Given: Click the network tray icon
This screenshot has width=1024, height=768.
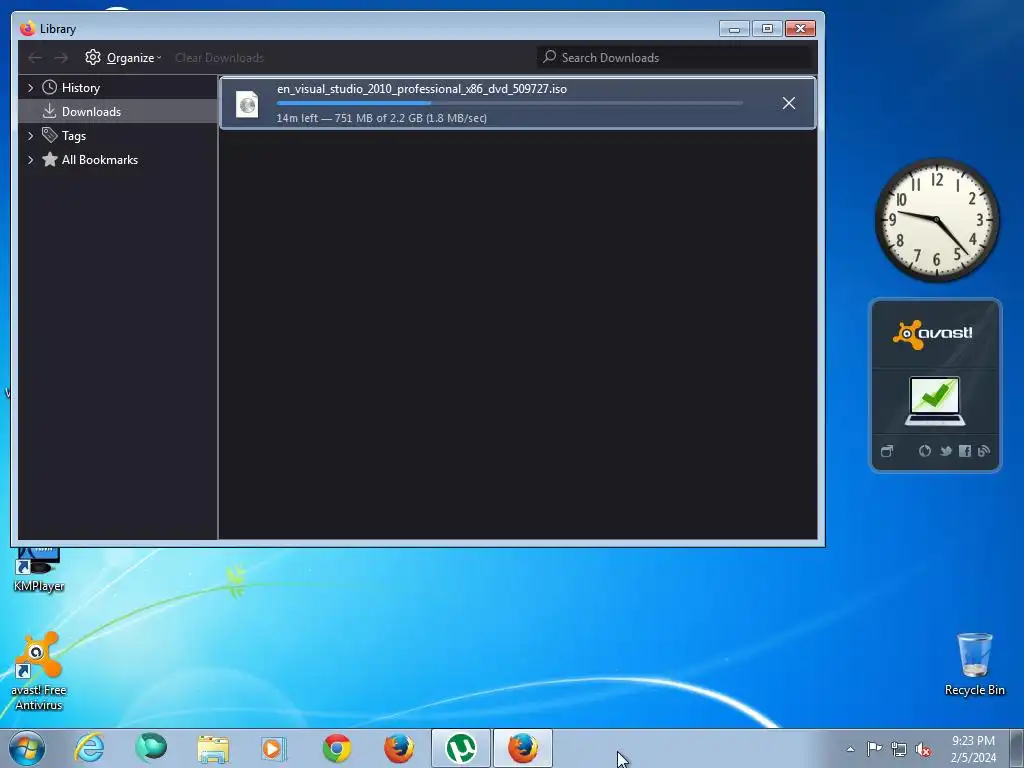Looking at the screenshot, I should pos(899,749).
